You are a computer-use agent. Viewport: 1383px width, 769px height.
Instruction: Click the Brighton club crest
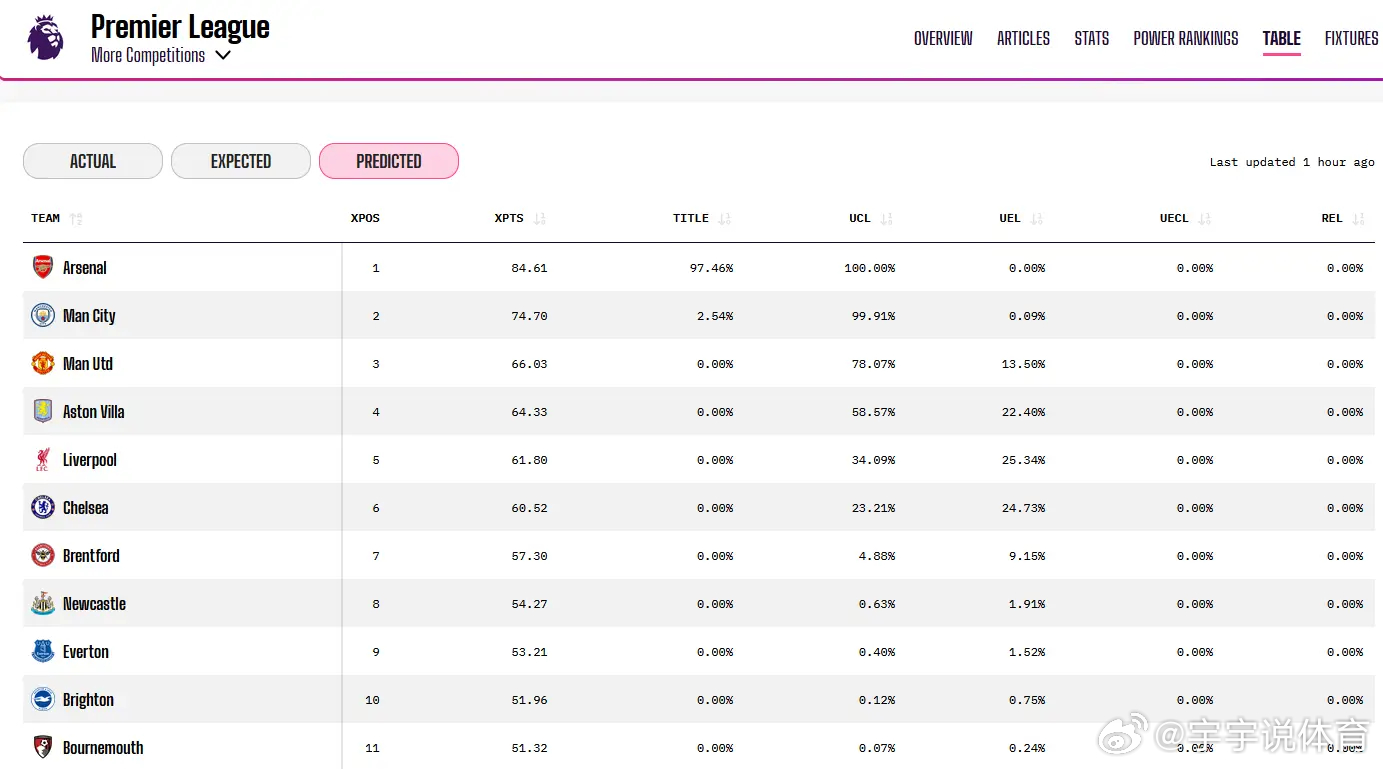click(42, 699)
